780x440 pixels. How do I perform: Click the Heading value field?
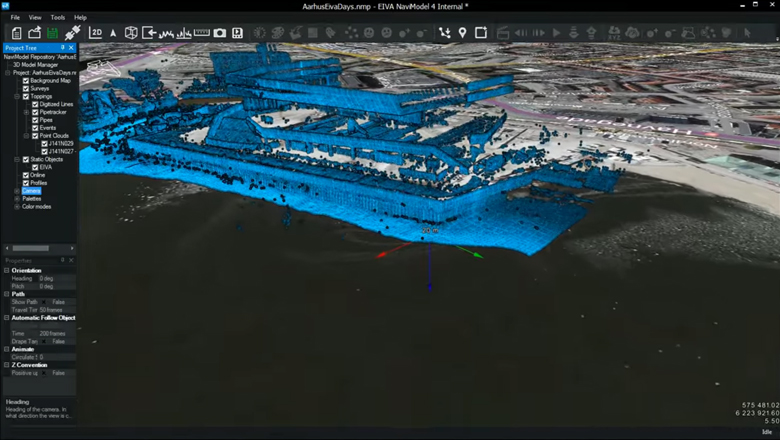pos(57,278)
